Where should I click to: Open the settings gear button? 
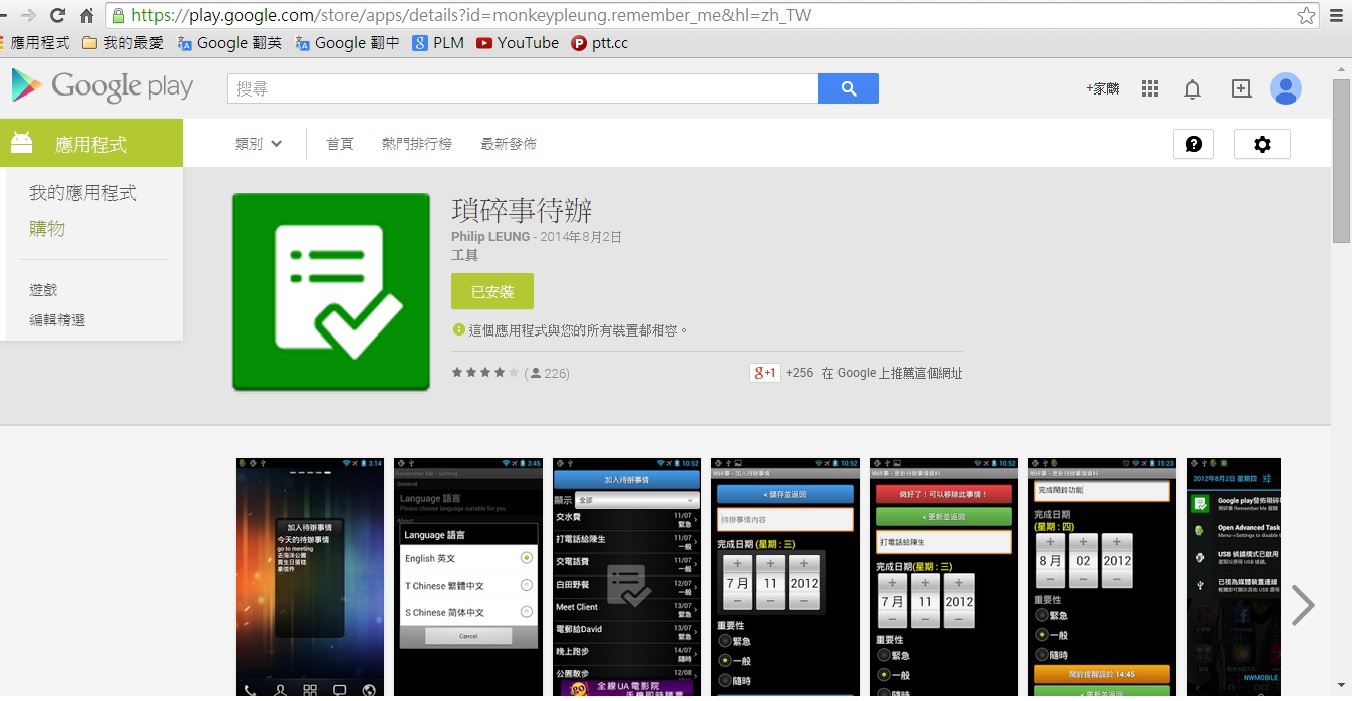coord(1262,144)
